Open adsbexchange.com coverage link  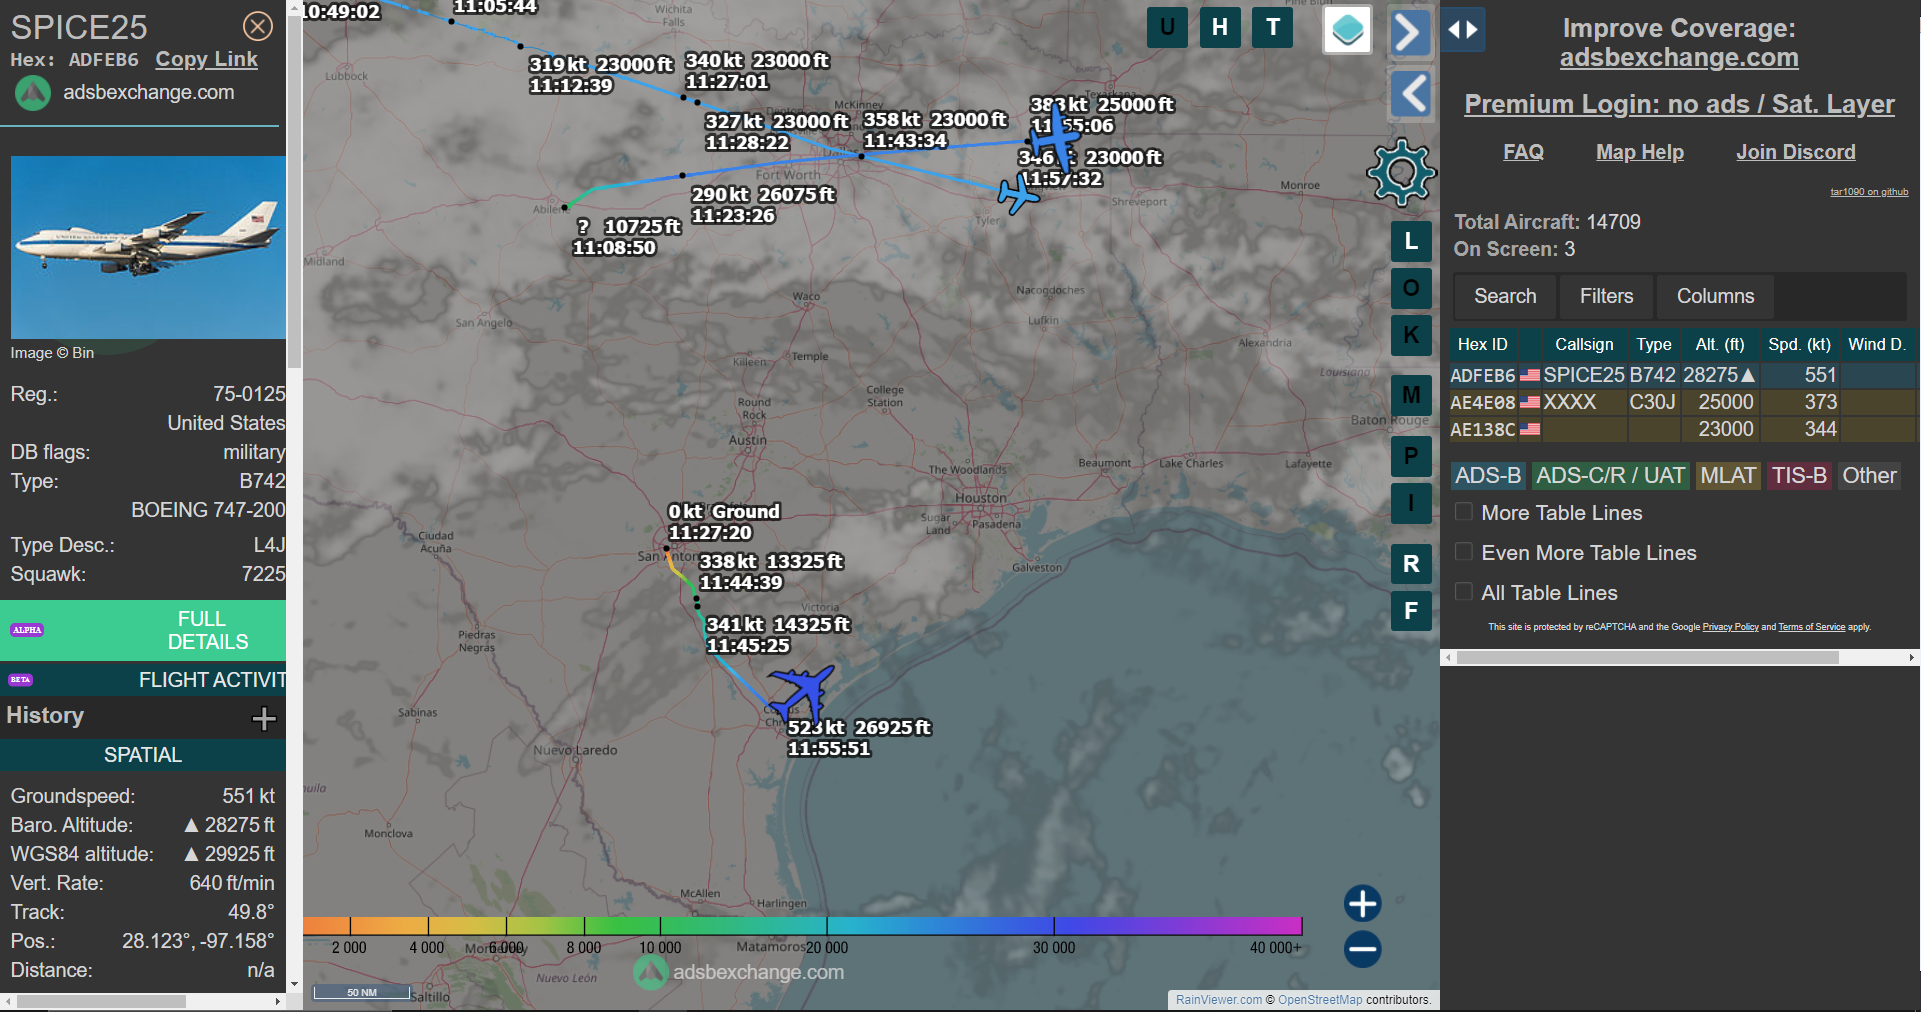tap(1679, 58)
